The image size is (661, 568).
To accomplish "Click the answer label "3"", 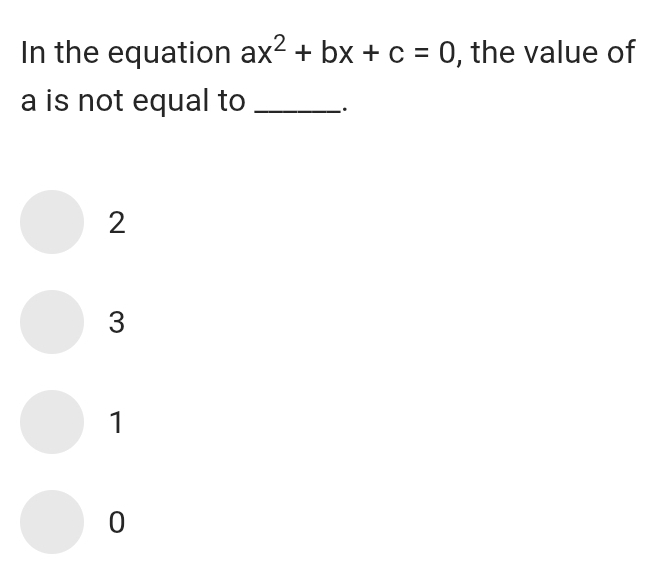I will pyautogui.click(x=116, y=323).
